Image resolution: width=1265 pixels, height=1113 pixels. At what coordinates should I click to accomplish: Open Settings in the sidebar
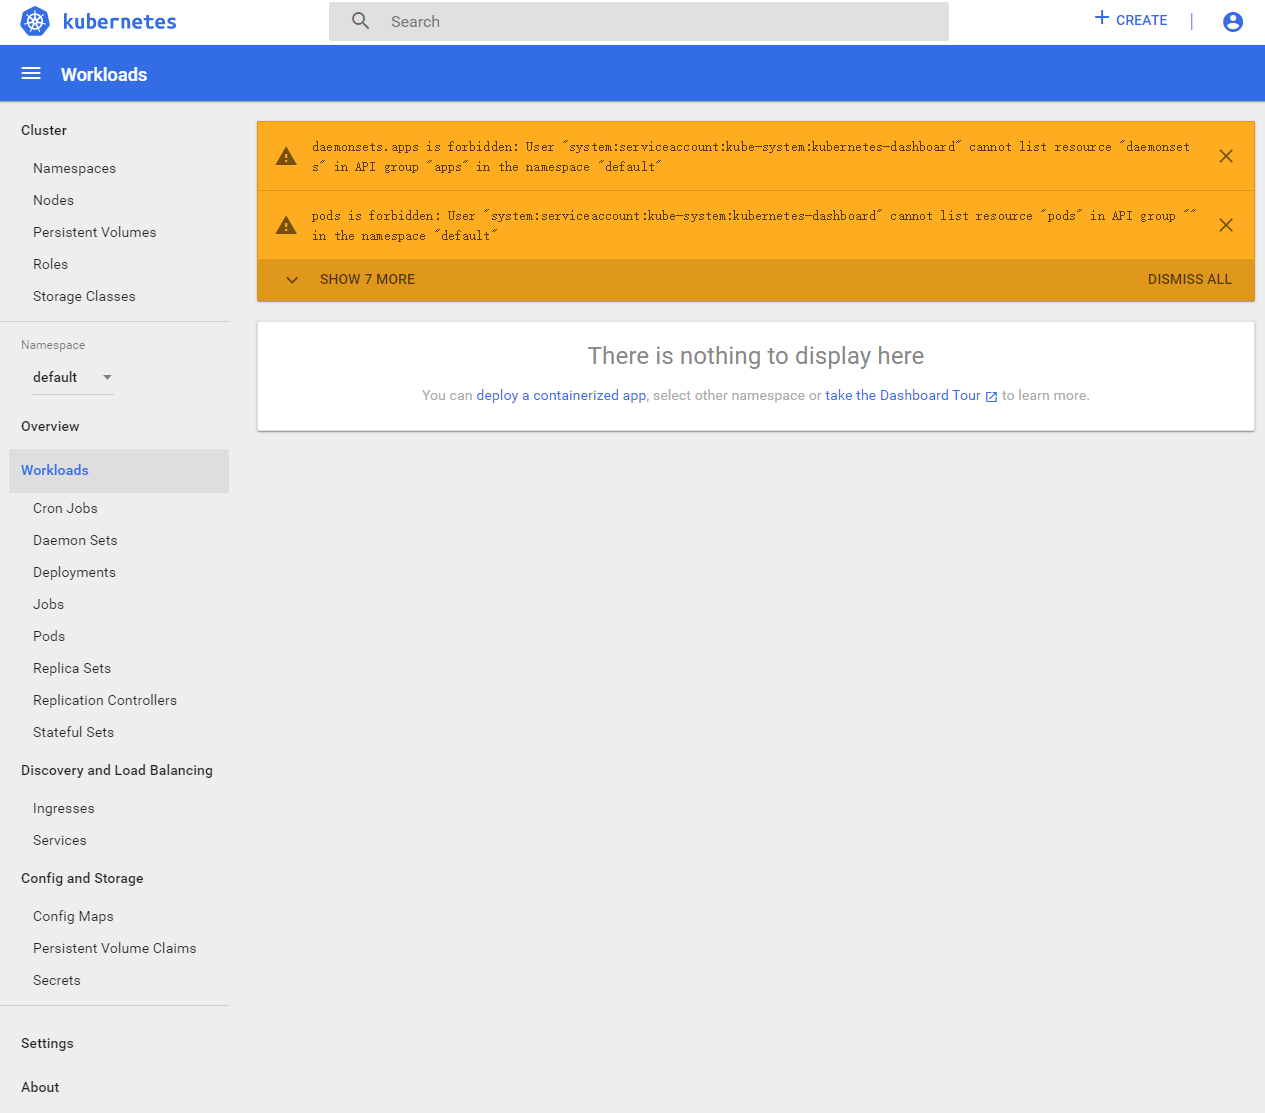(47, 1043)
